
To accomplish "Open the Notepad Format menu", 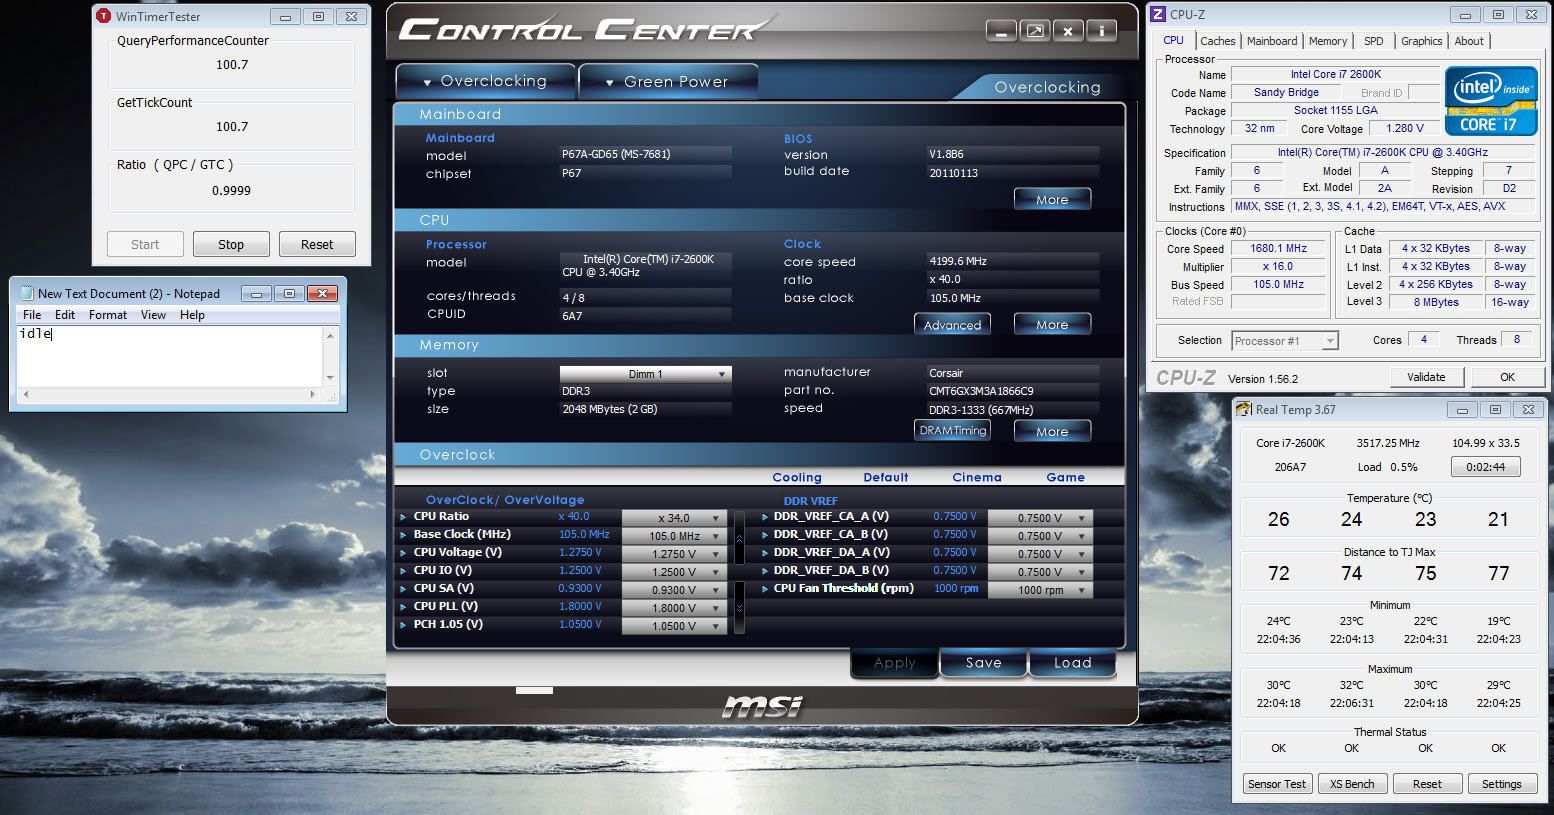I will (x=108, y=315).
